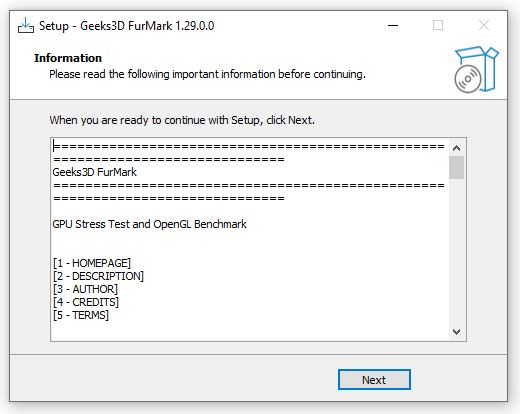Place cursor on the [3 - AUTHOR] line
Screen dimensions: 520x414
(x=85, y=289)
